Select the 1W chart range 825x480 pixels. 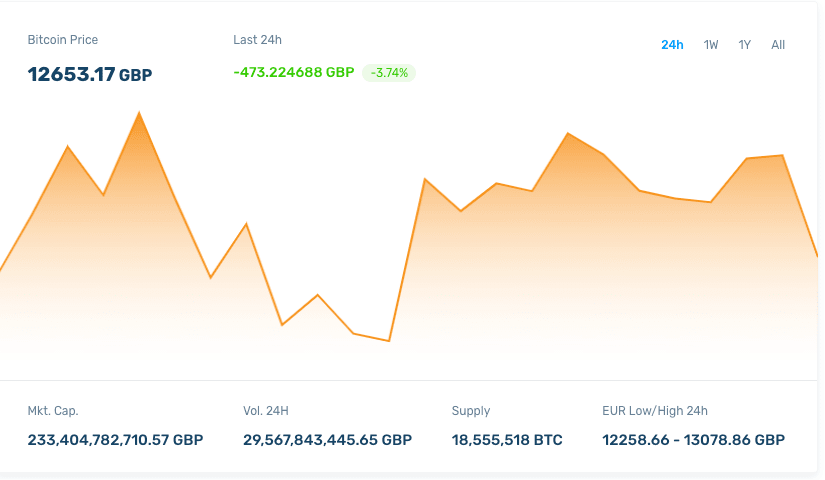click(711, 45)
